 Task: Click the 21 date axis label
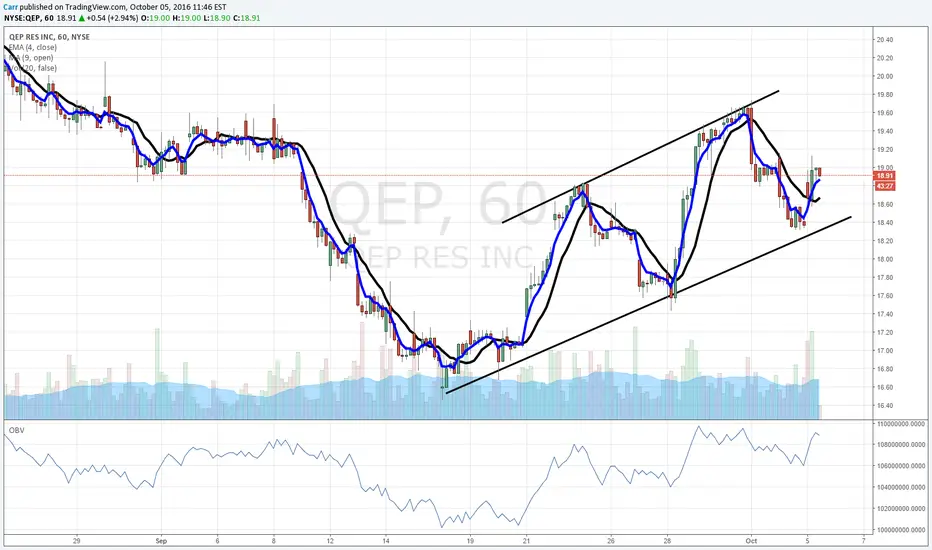pyautogui.click(x=526, y=541)
